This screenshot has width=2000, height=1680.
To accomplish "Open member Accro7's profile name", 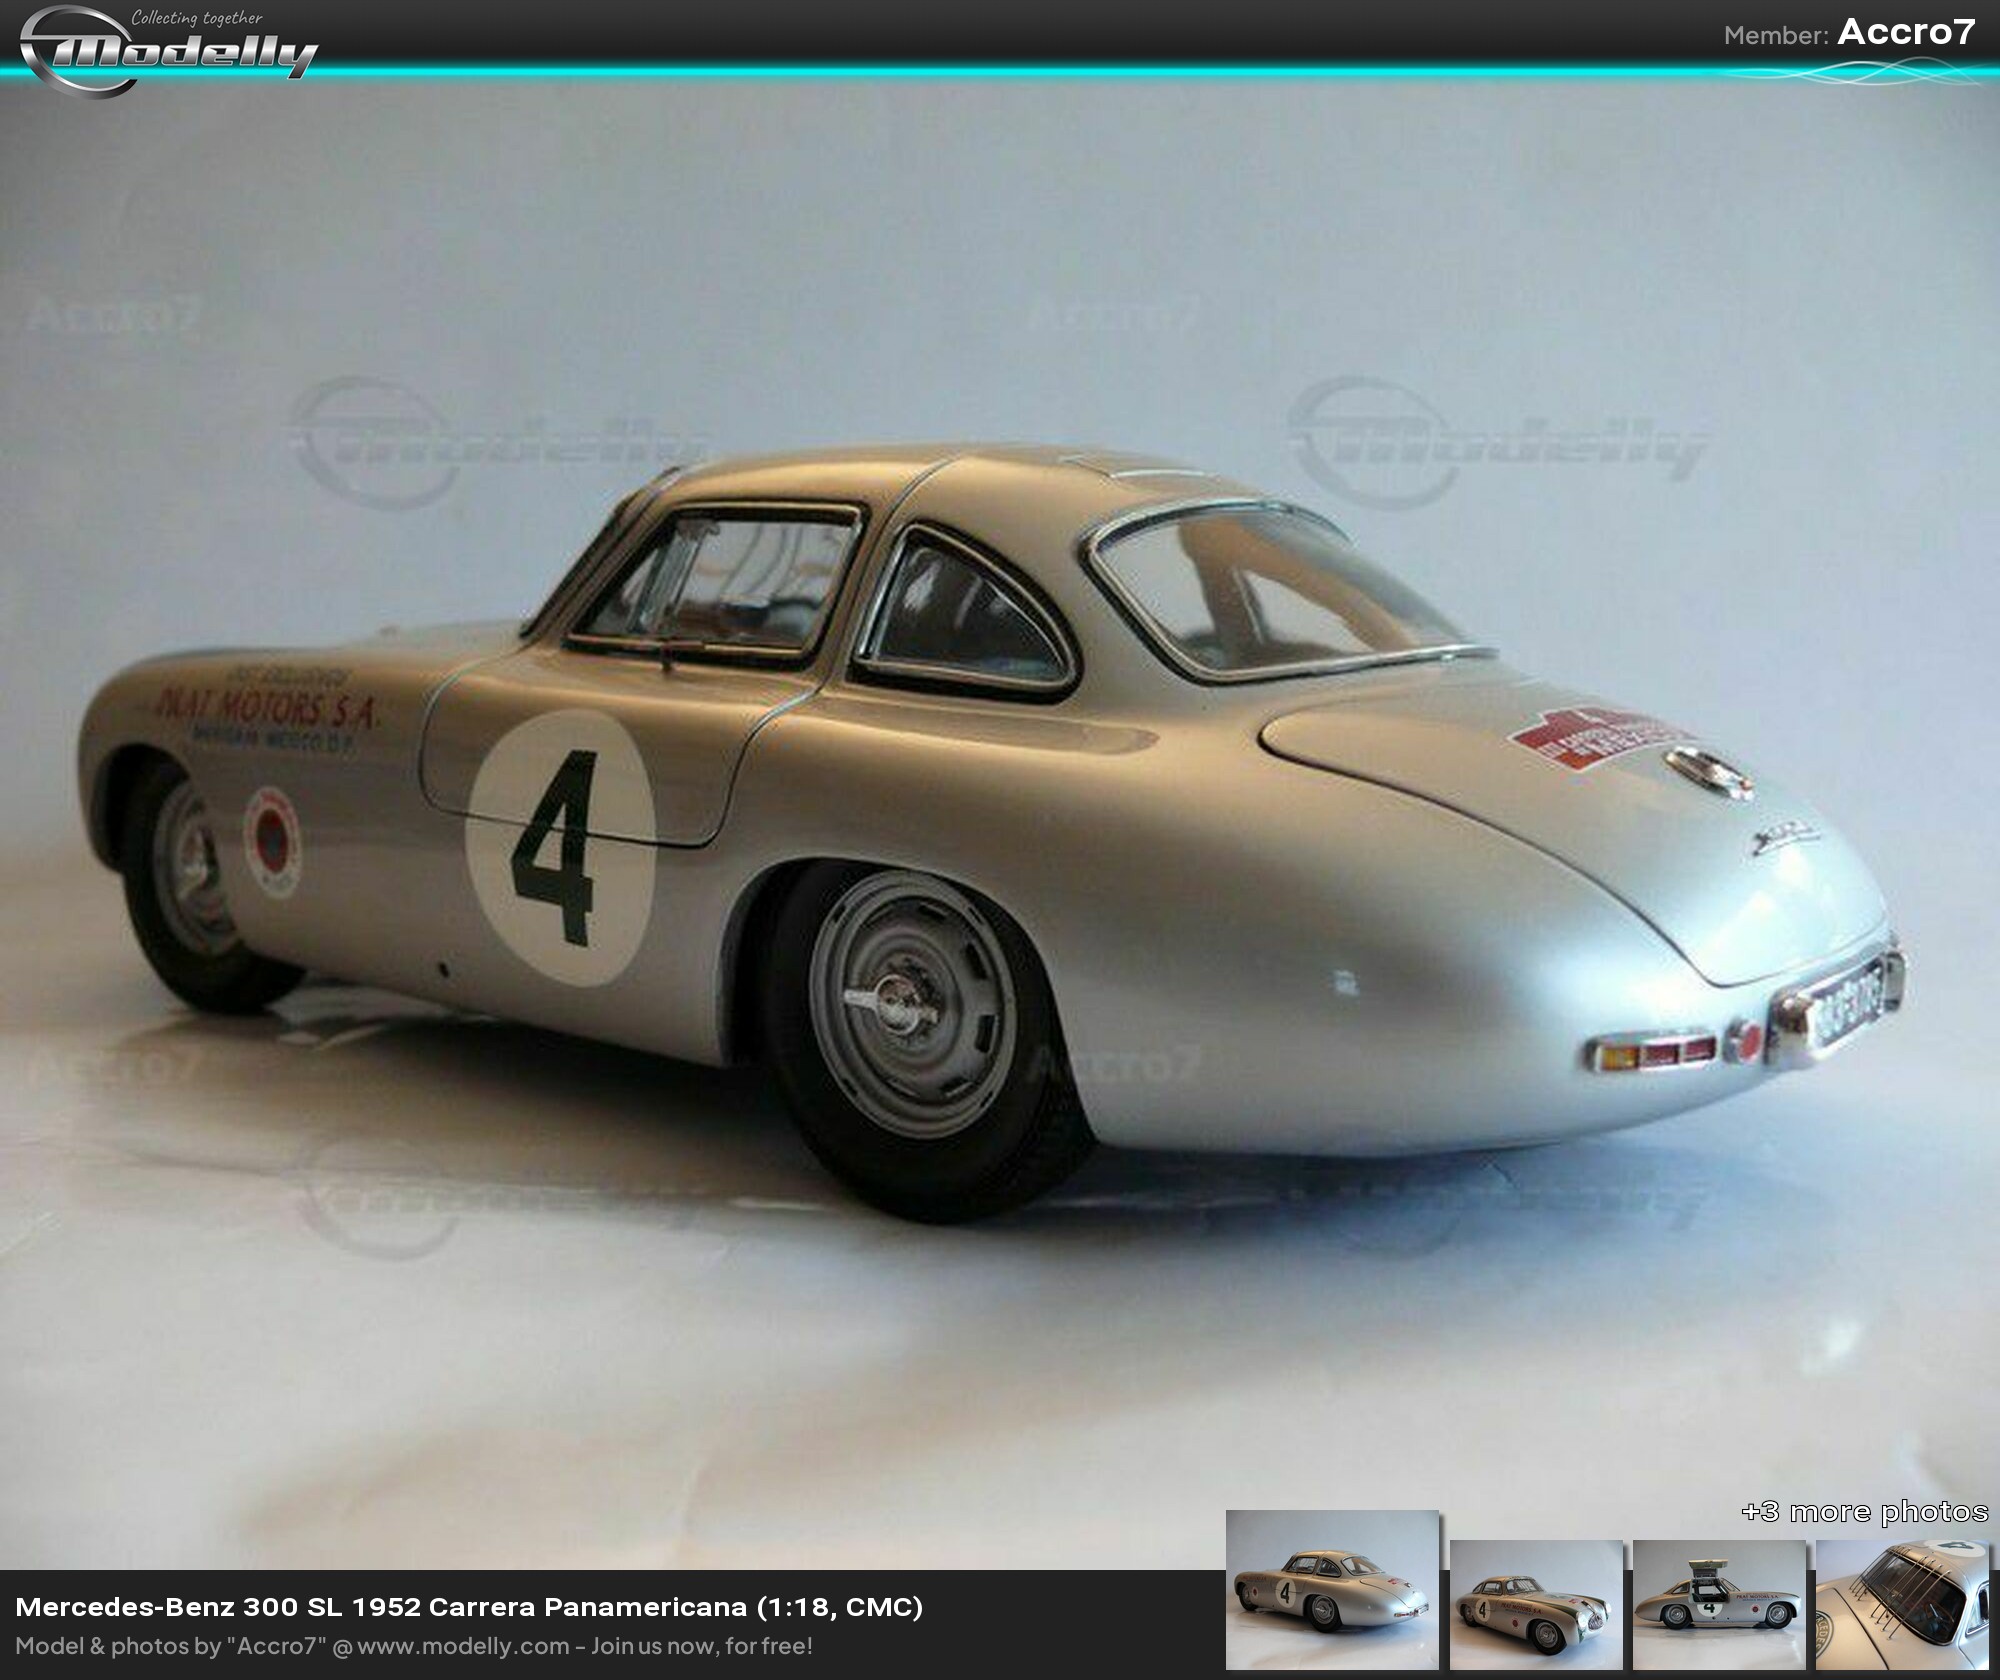I will 1906,33.
